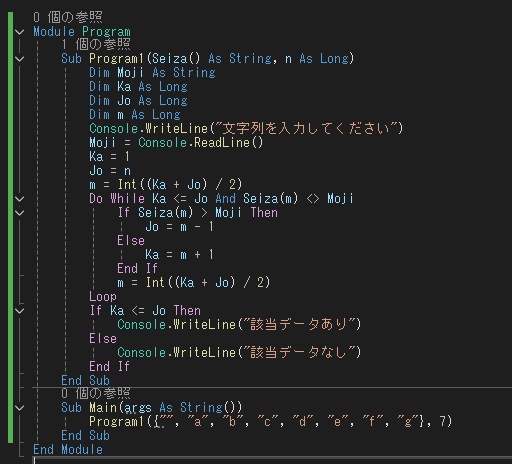This screenshot has width=512, height=464.
Task: Click 'n As Long' parameter in signature
Action: tap(316, 59)
